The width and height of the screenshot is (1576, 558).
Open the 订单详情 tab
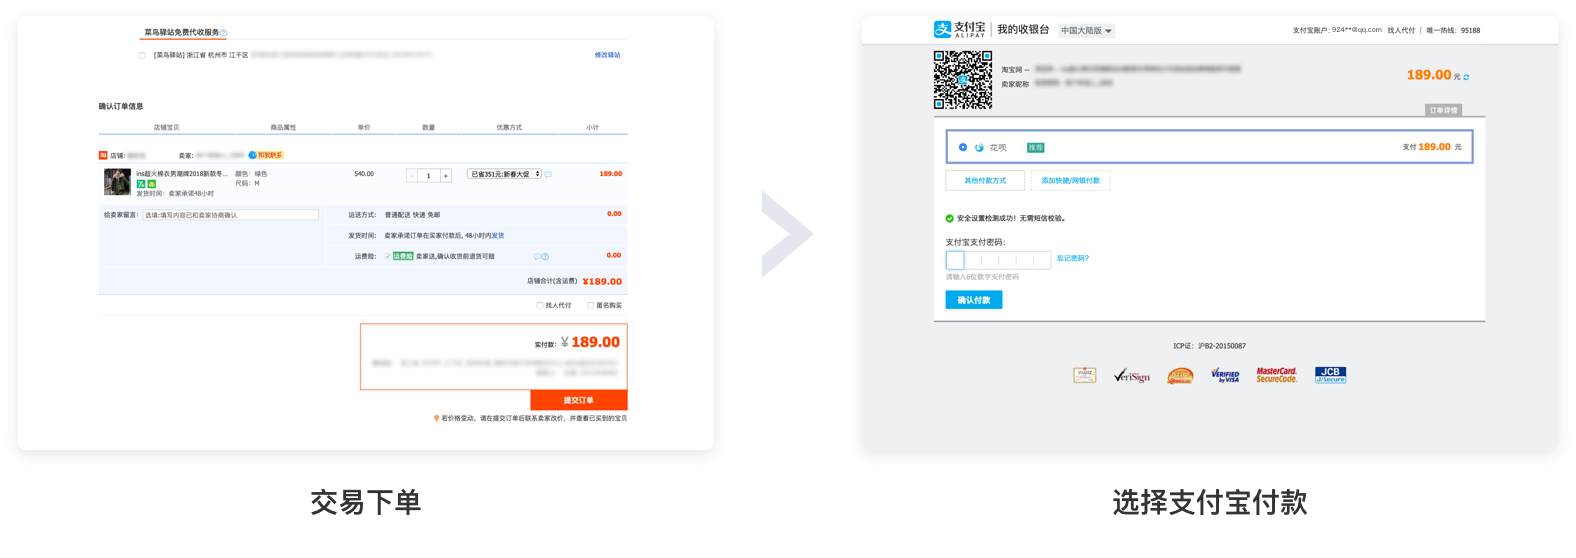pos(1443,110)
